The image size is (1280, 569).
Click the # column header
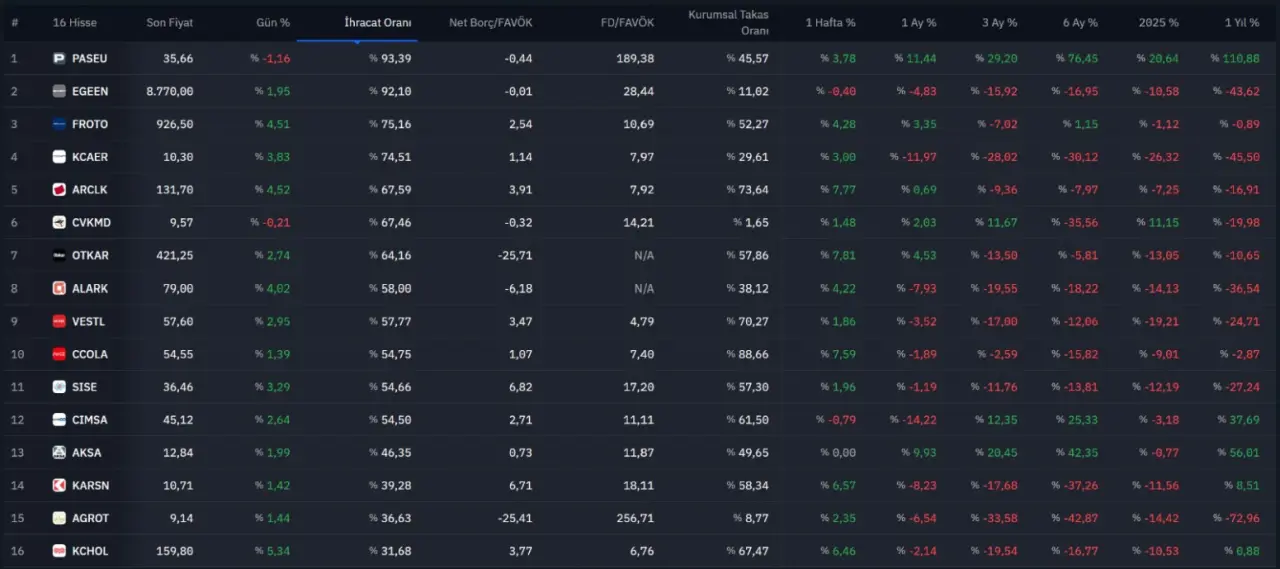(x=14, y=23)
